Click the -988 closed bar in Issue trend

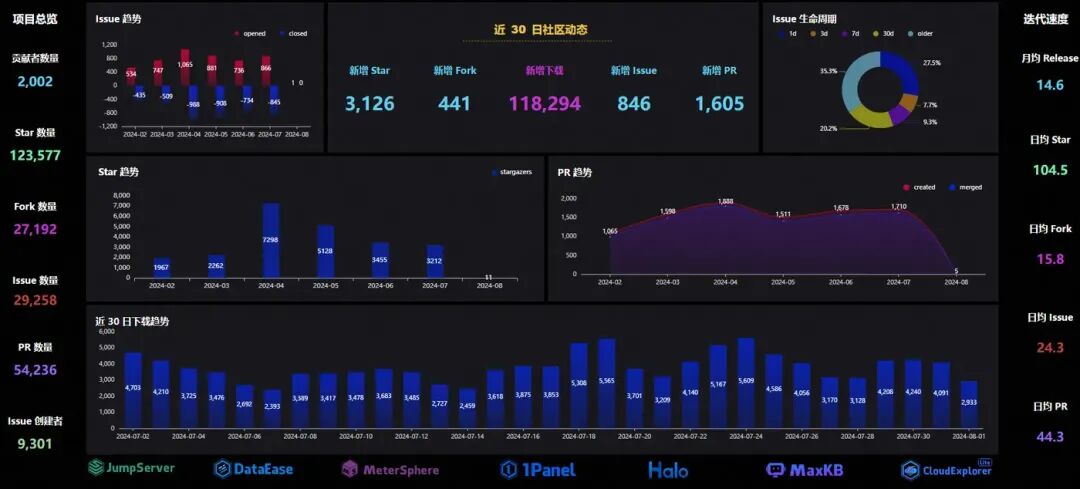tap(194, 102)
